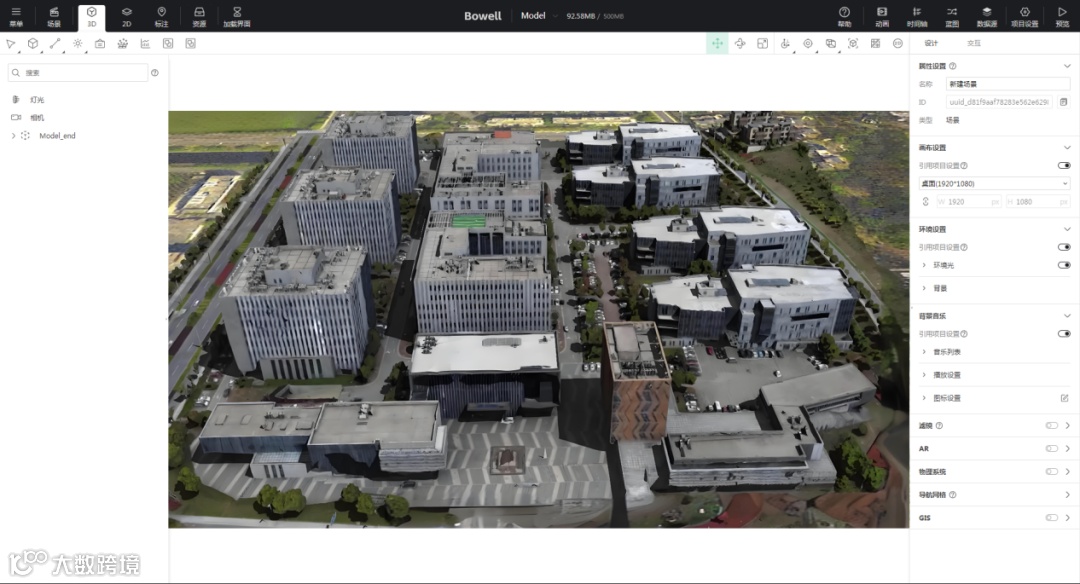The height and width of the screenshot is (584, 1080).
Task: Select the line drawing tool
Action: [x=55, y=43]
